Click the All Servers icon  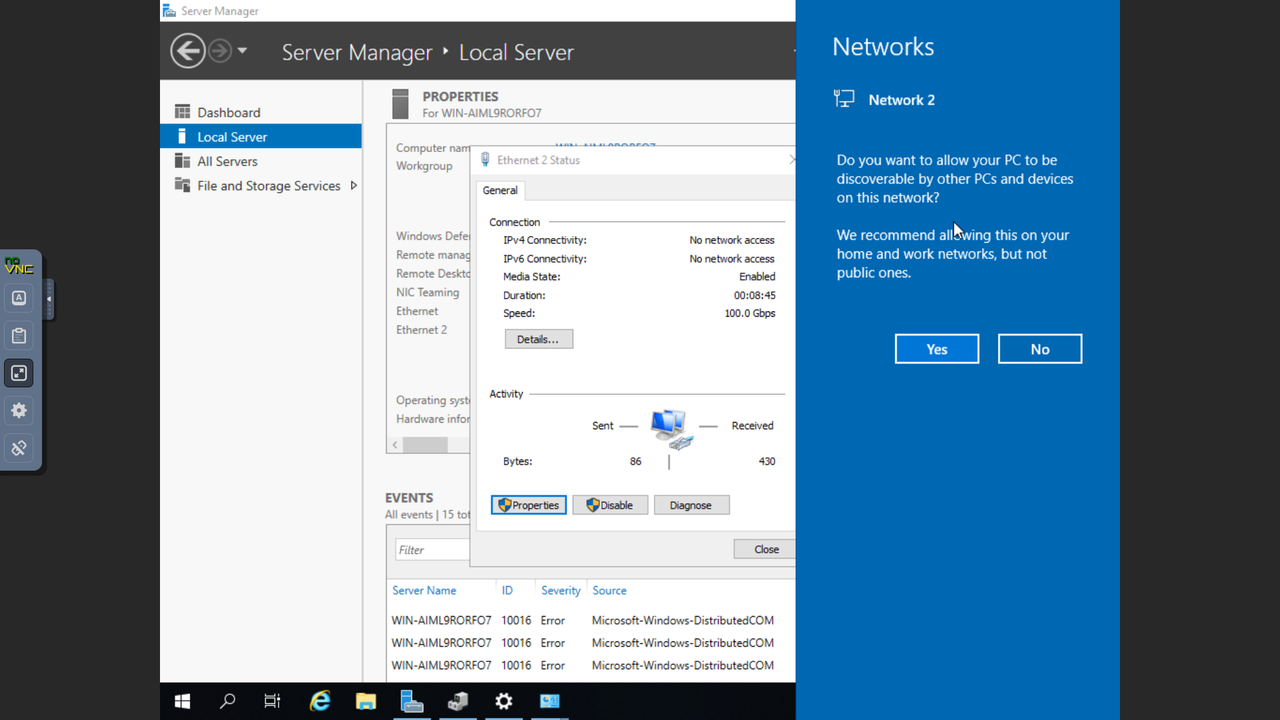182,160
